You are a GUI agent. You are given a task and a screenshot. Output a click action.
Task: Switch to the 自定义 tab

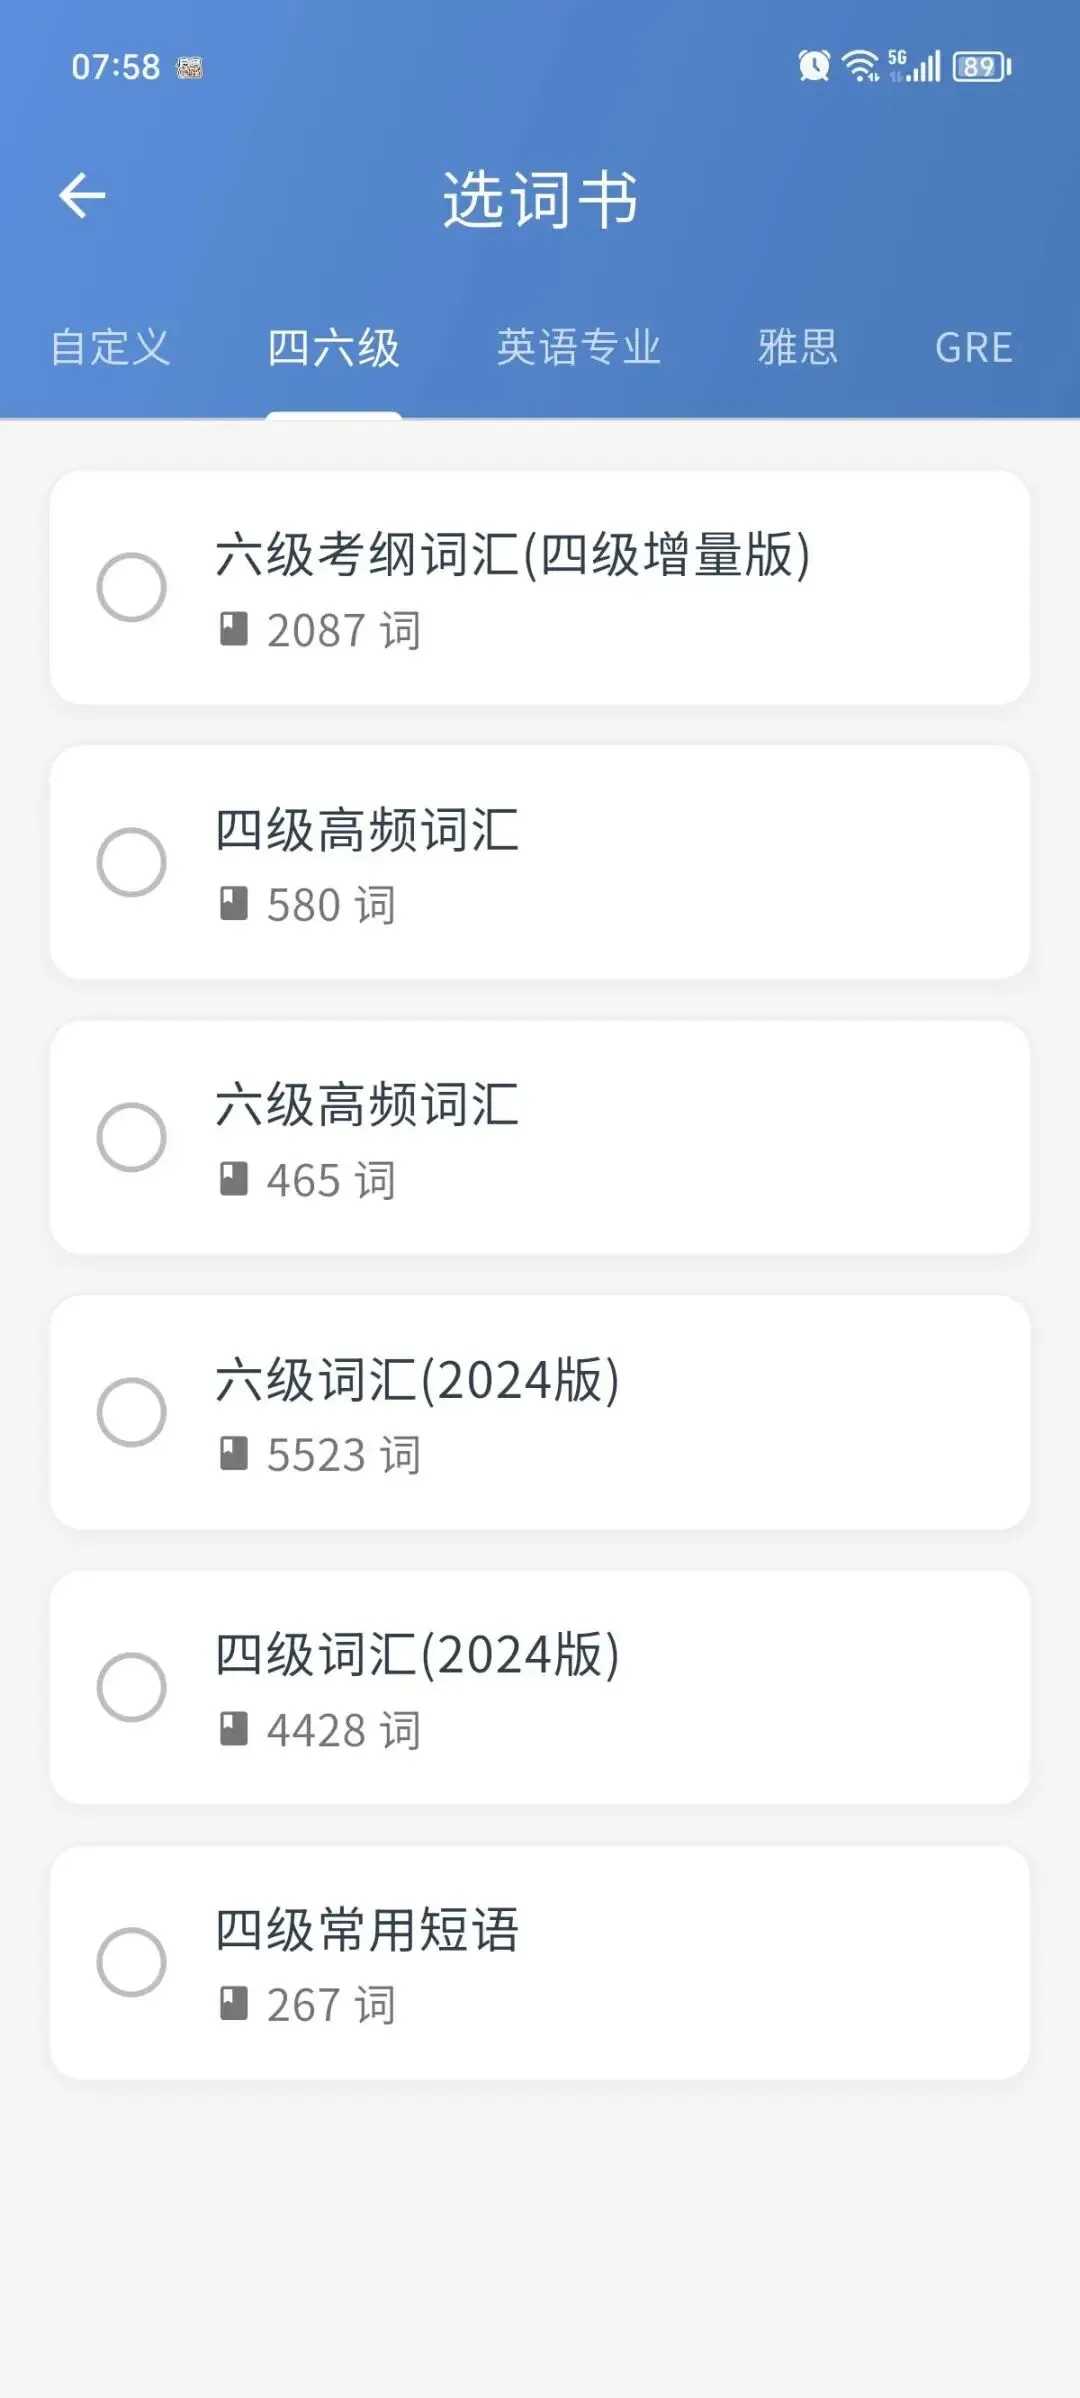(110, 348)
